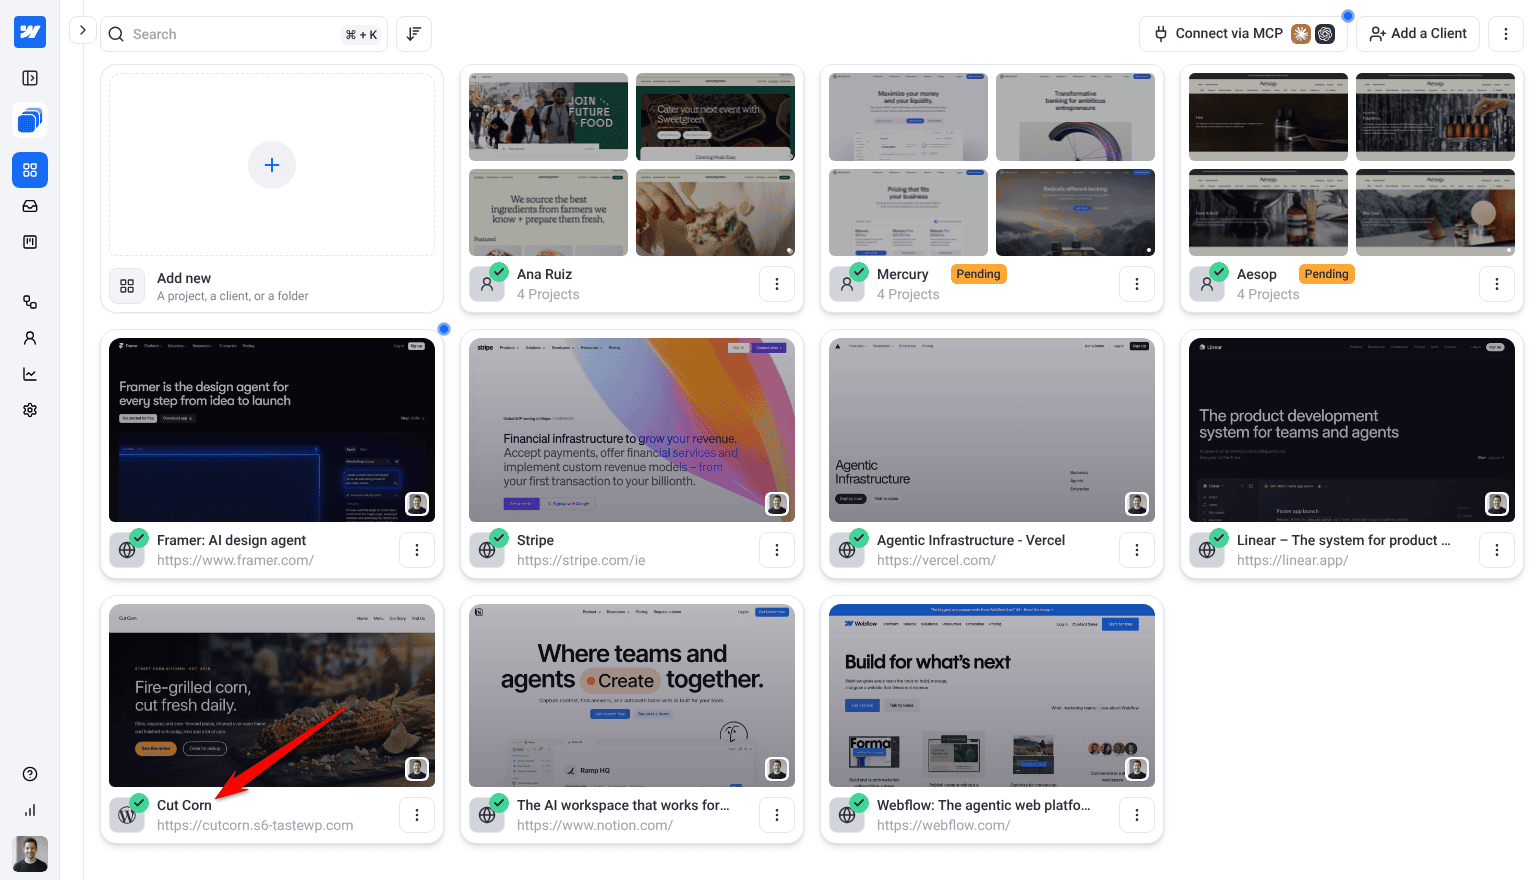
Task: Expand the sidebar with the chevron arrow
Action: coord(83,30)
